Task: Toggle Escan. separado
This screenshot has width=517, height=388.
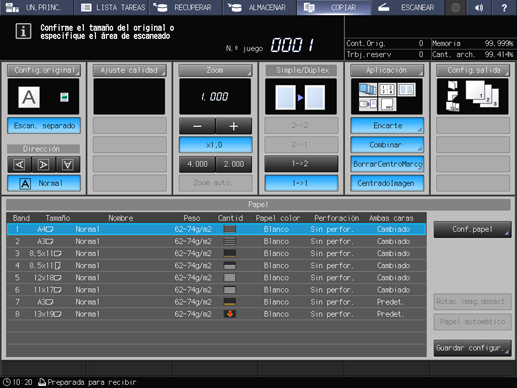Action: tap(44, 126)
